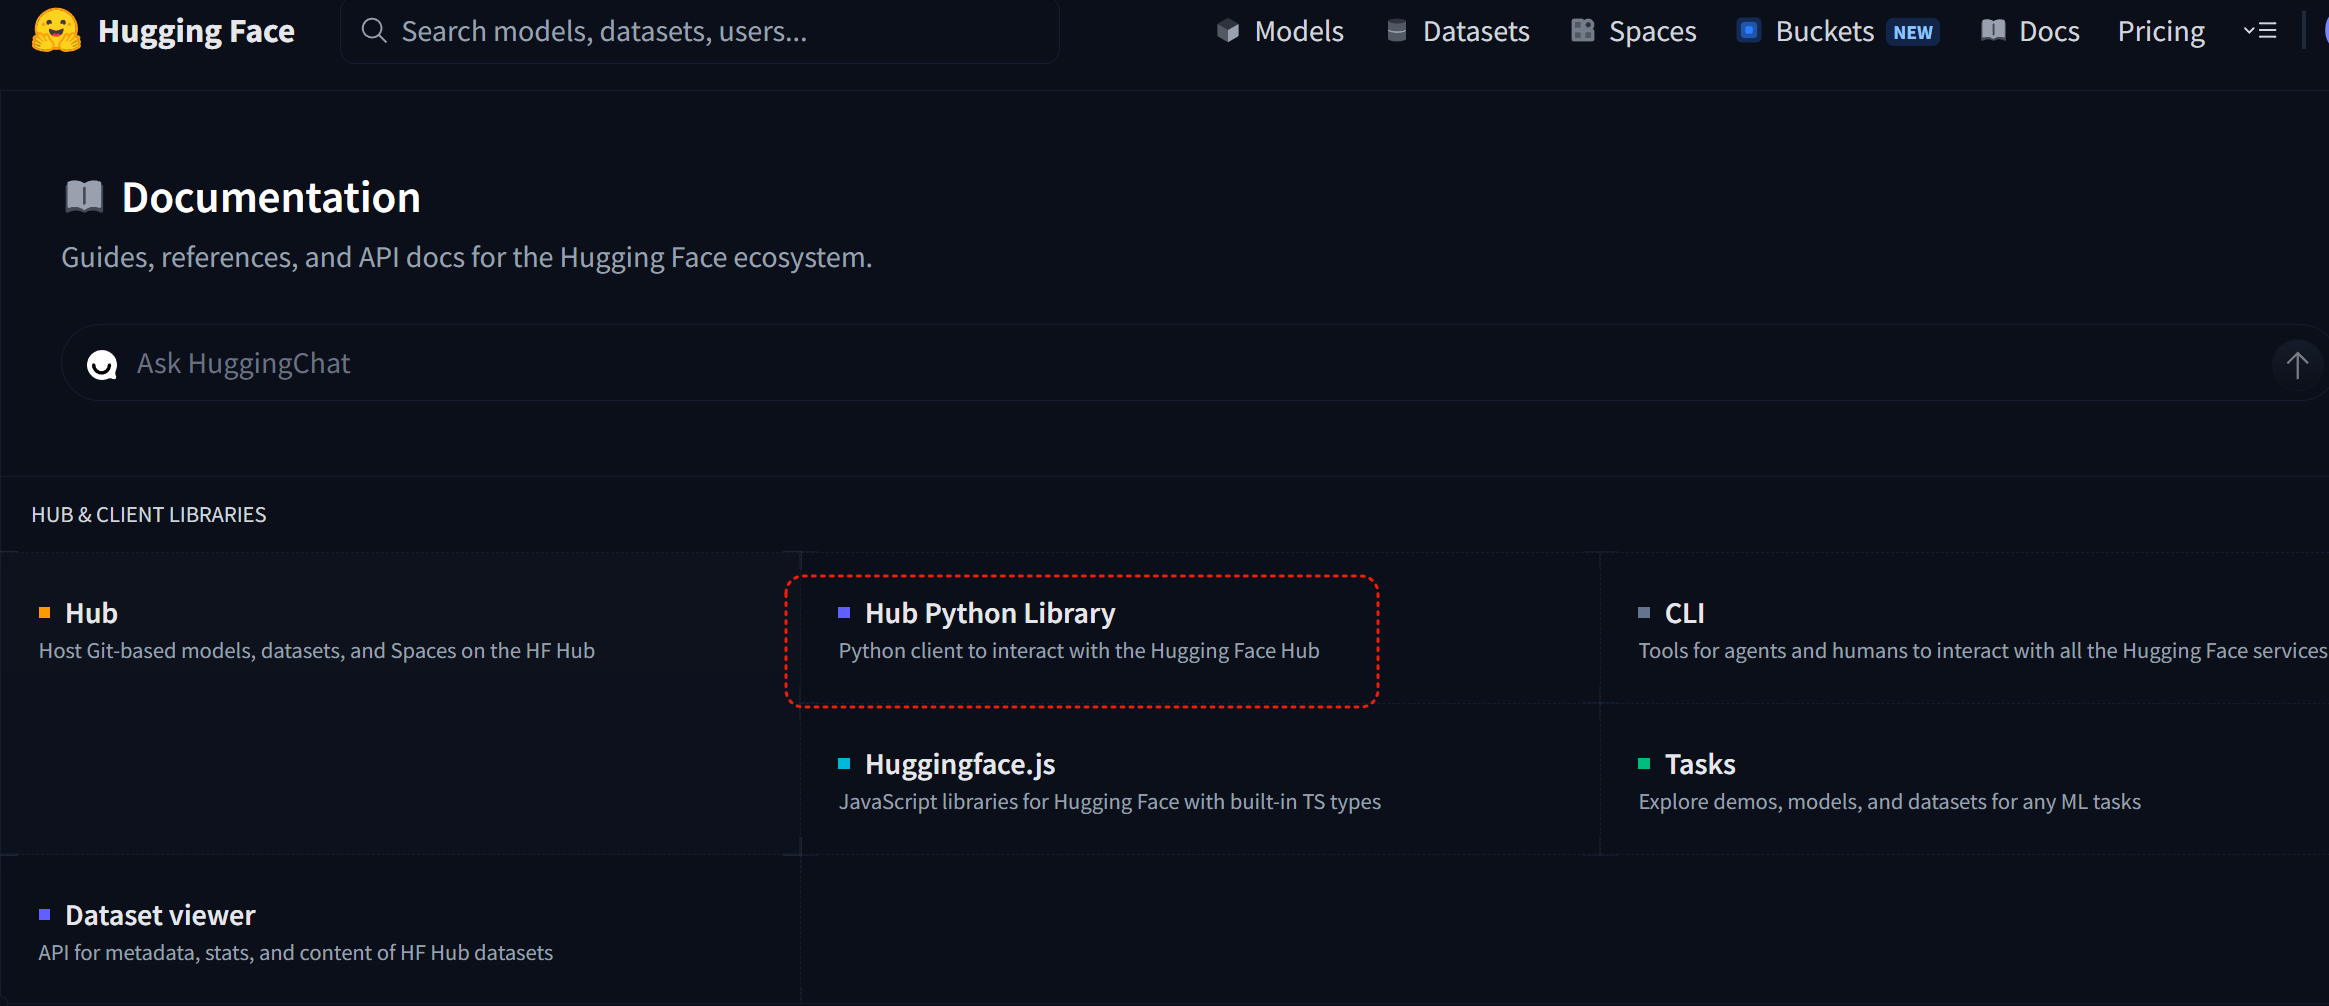Click 'JavaScript libraries for Hugging Face' description
Screen dimensions: 2329x1006
[1110, 802]
